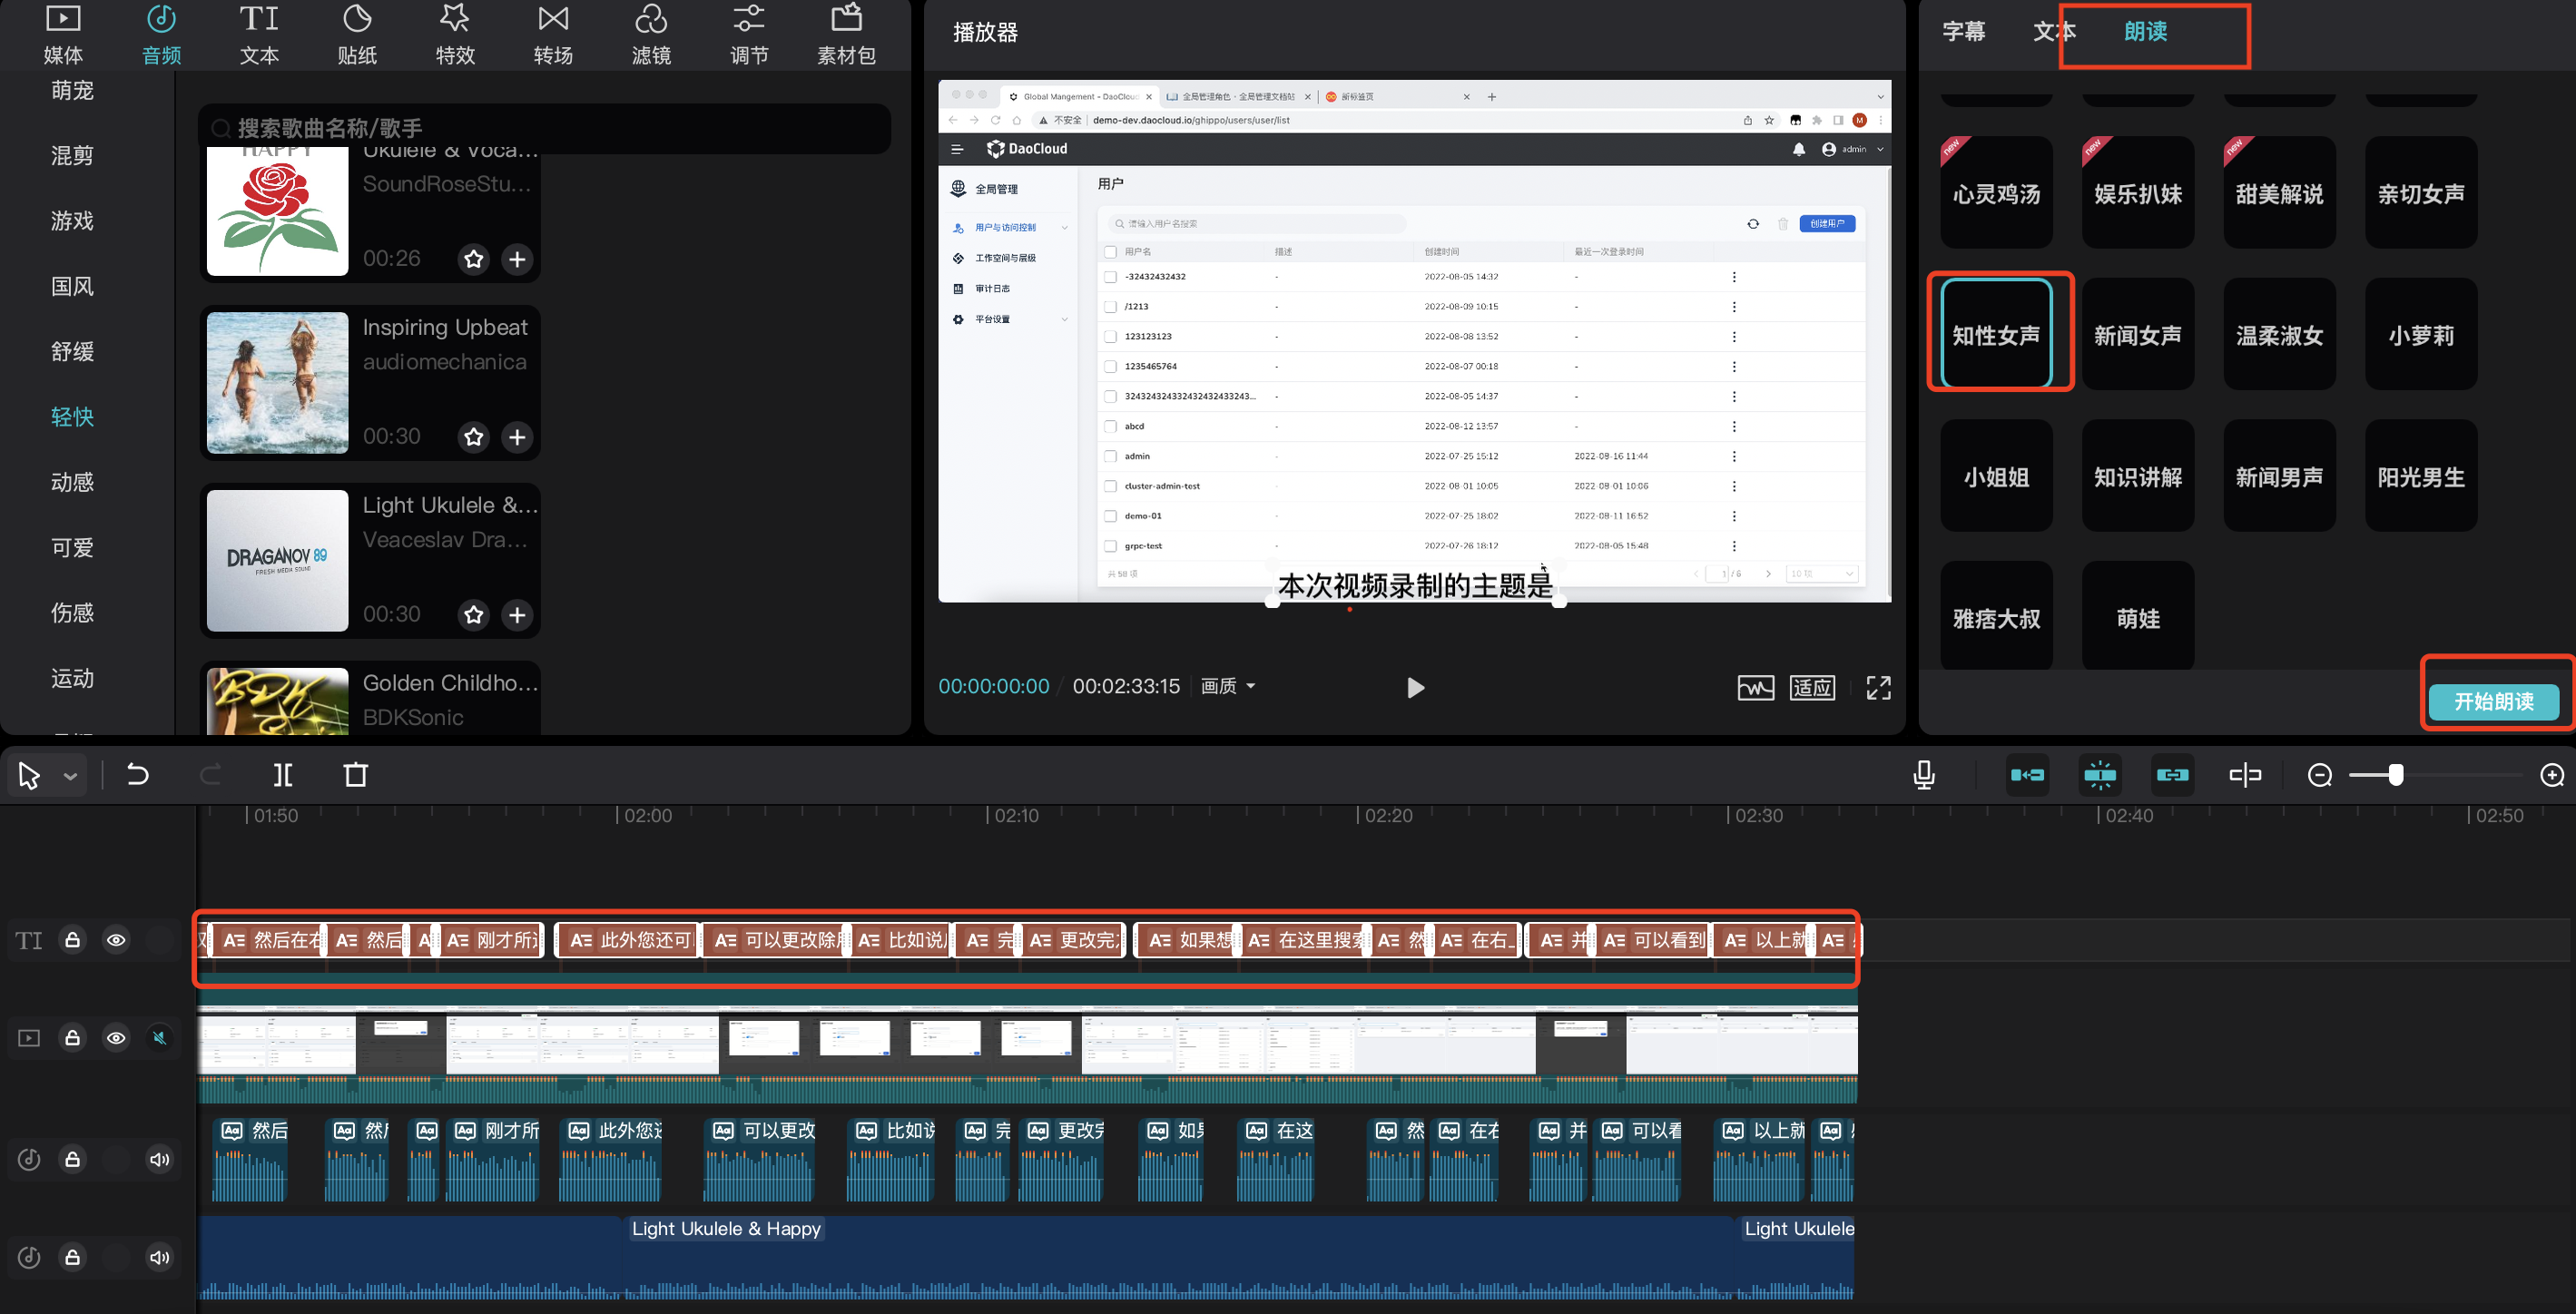Viewport: 2576px width, 1314px height.
Task: Enter fullscreen preview in player
Action: pos(1879,688)
